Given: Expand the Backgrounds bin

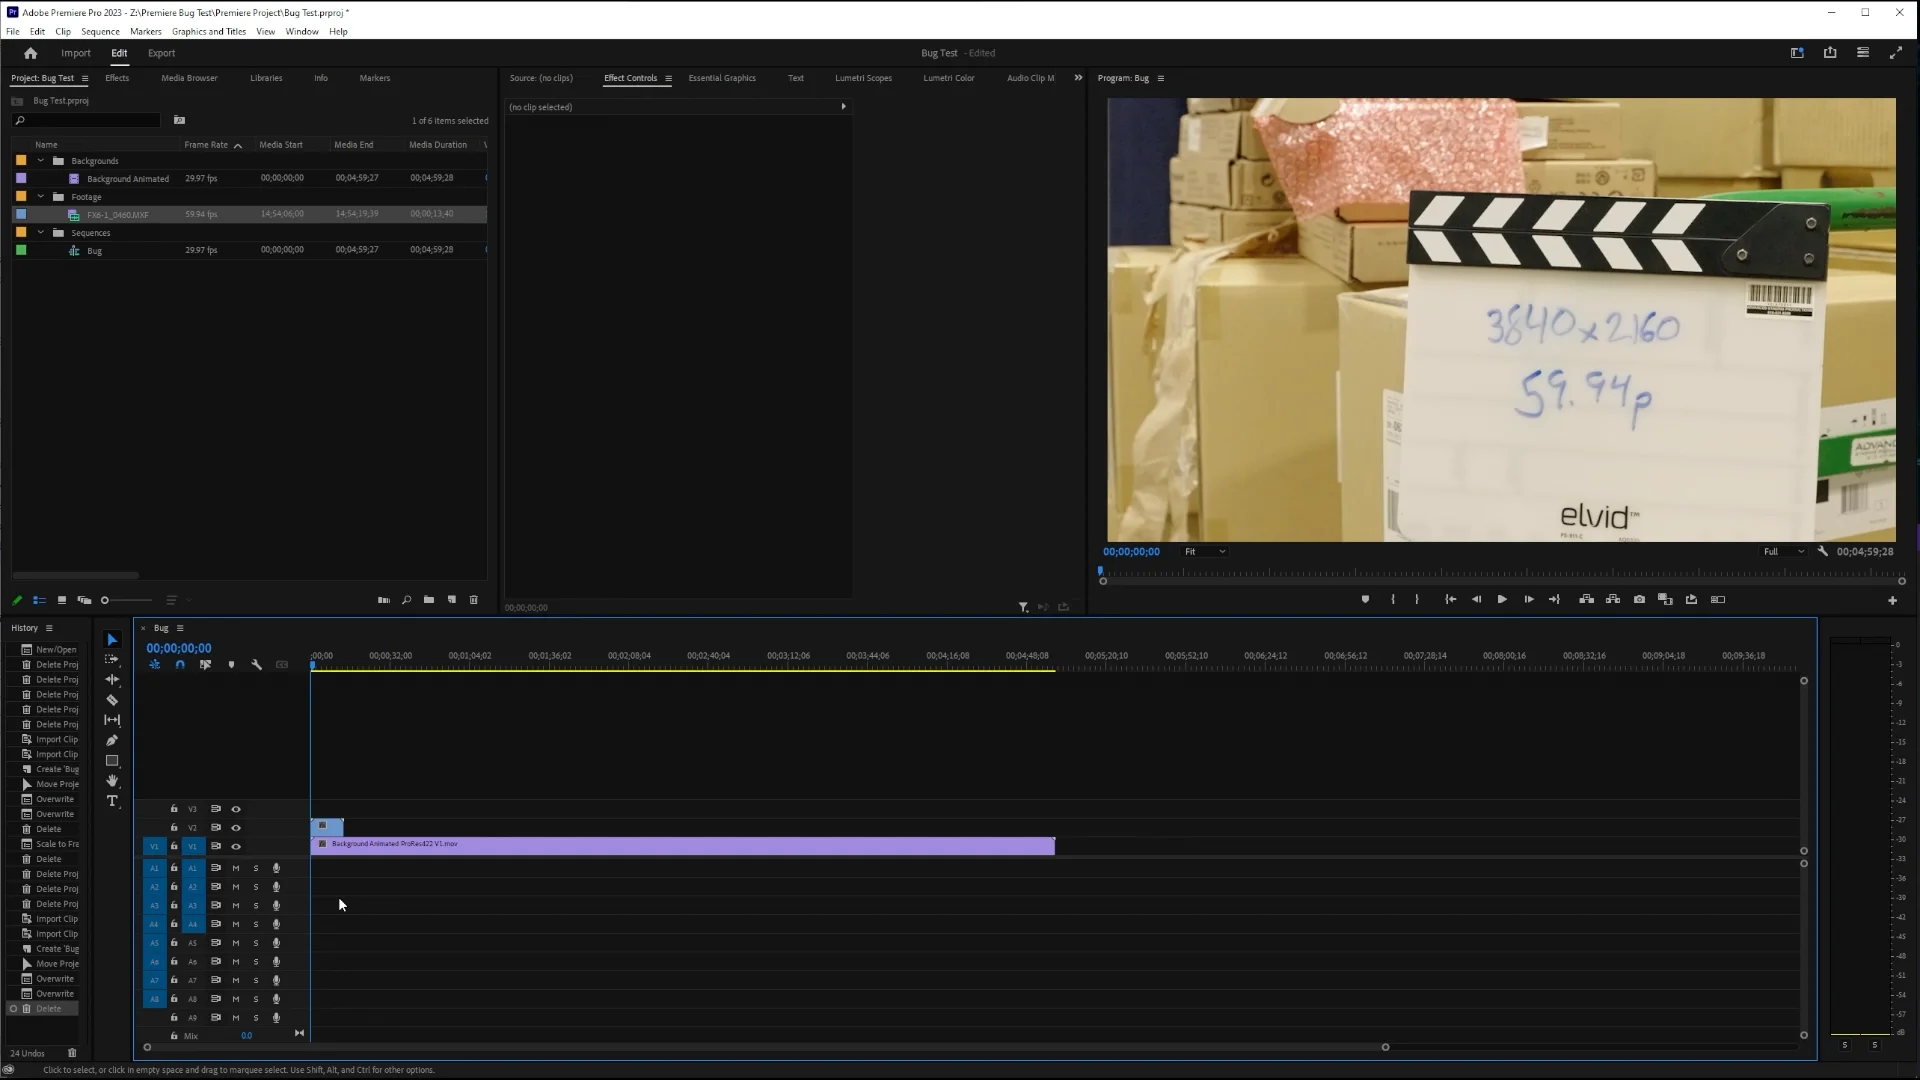Looking at the screenshot, I should click(40, 160).
